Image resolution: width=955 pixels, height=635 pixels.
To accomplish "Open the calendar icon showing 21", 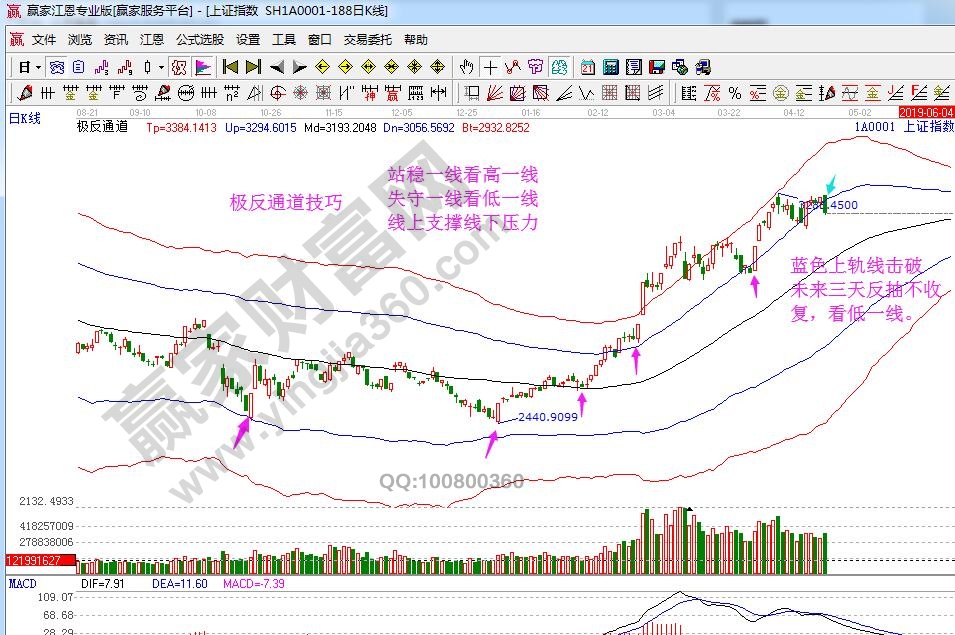I will tap(587, 68).
